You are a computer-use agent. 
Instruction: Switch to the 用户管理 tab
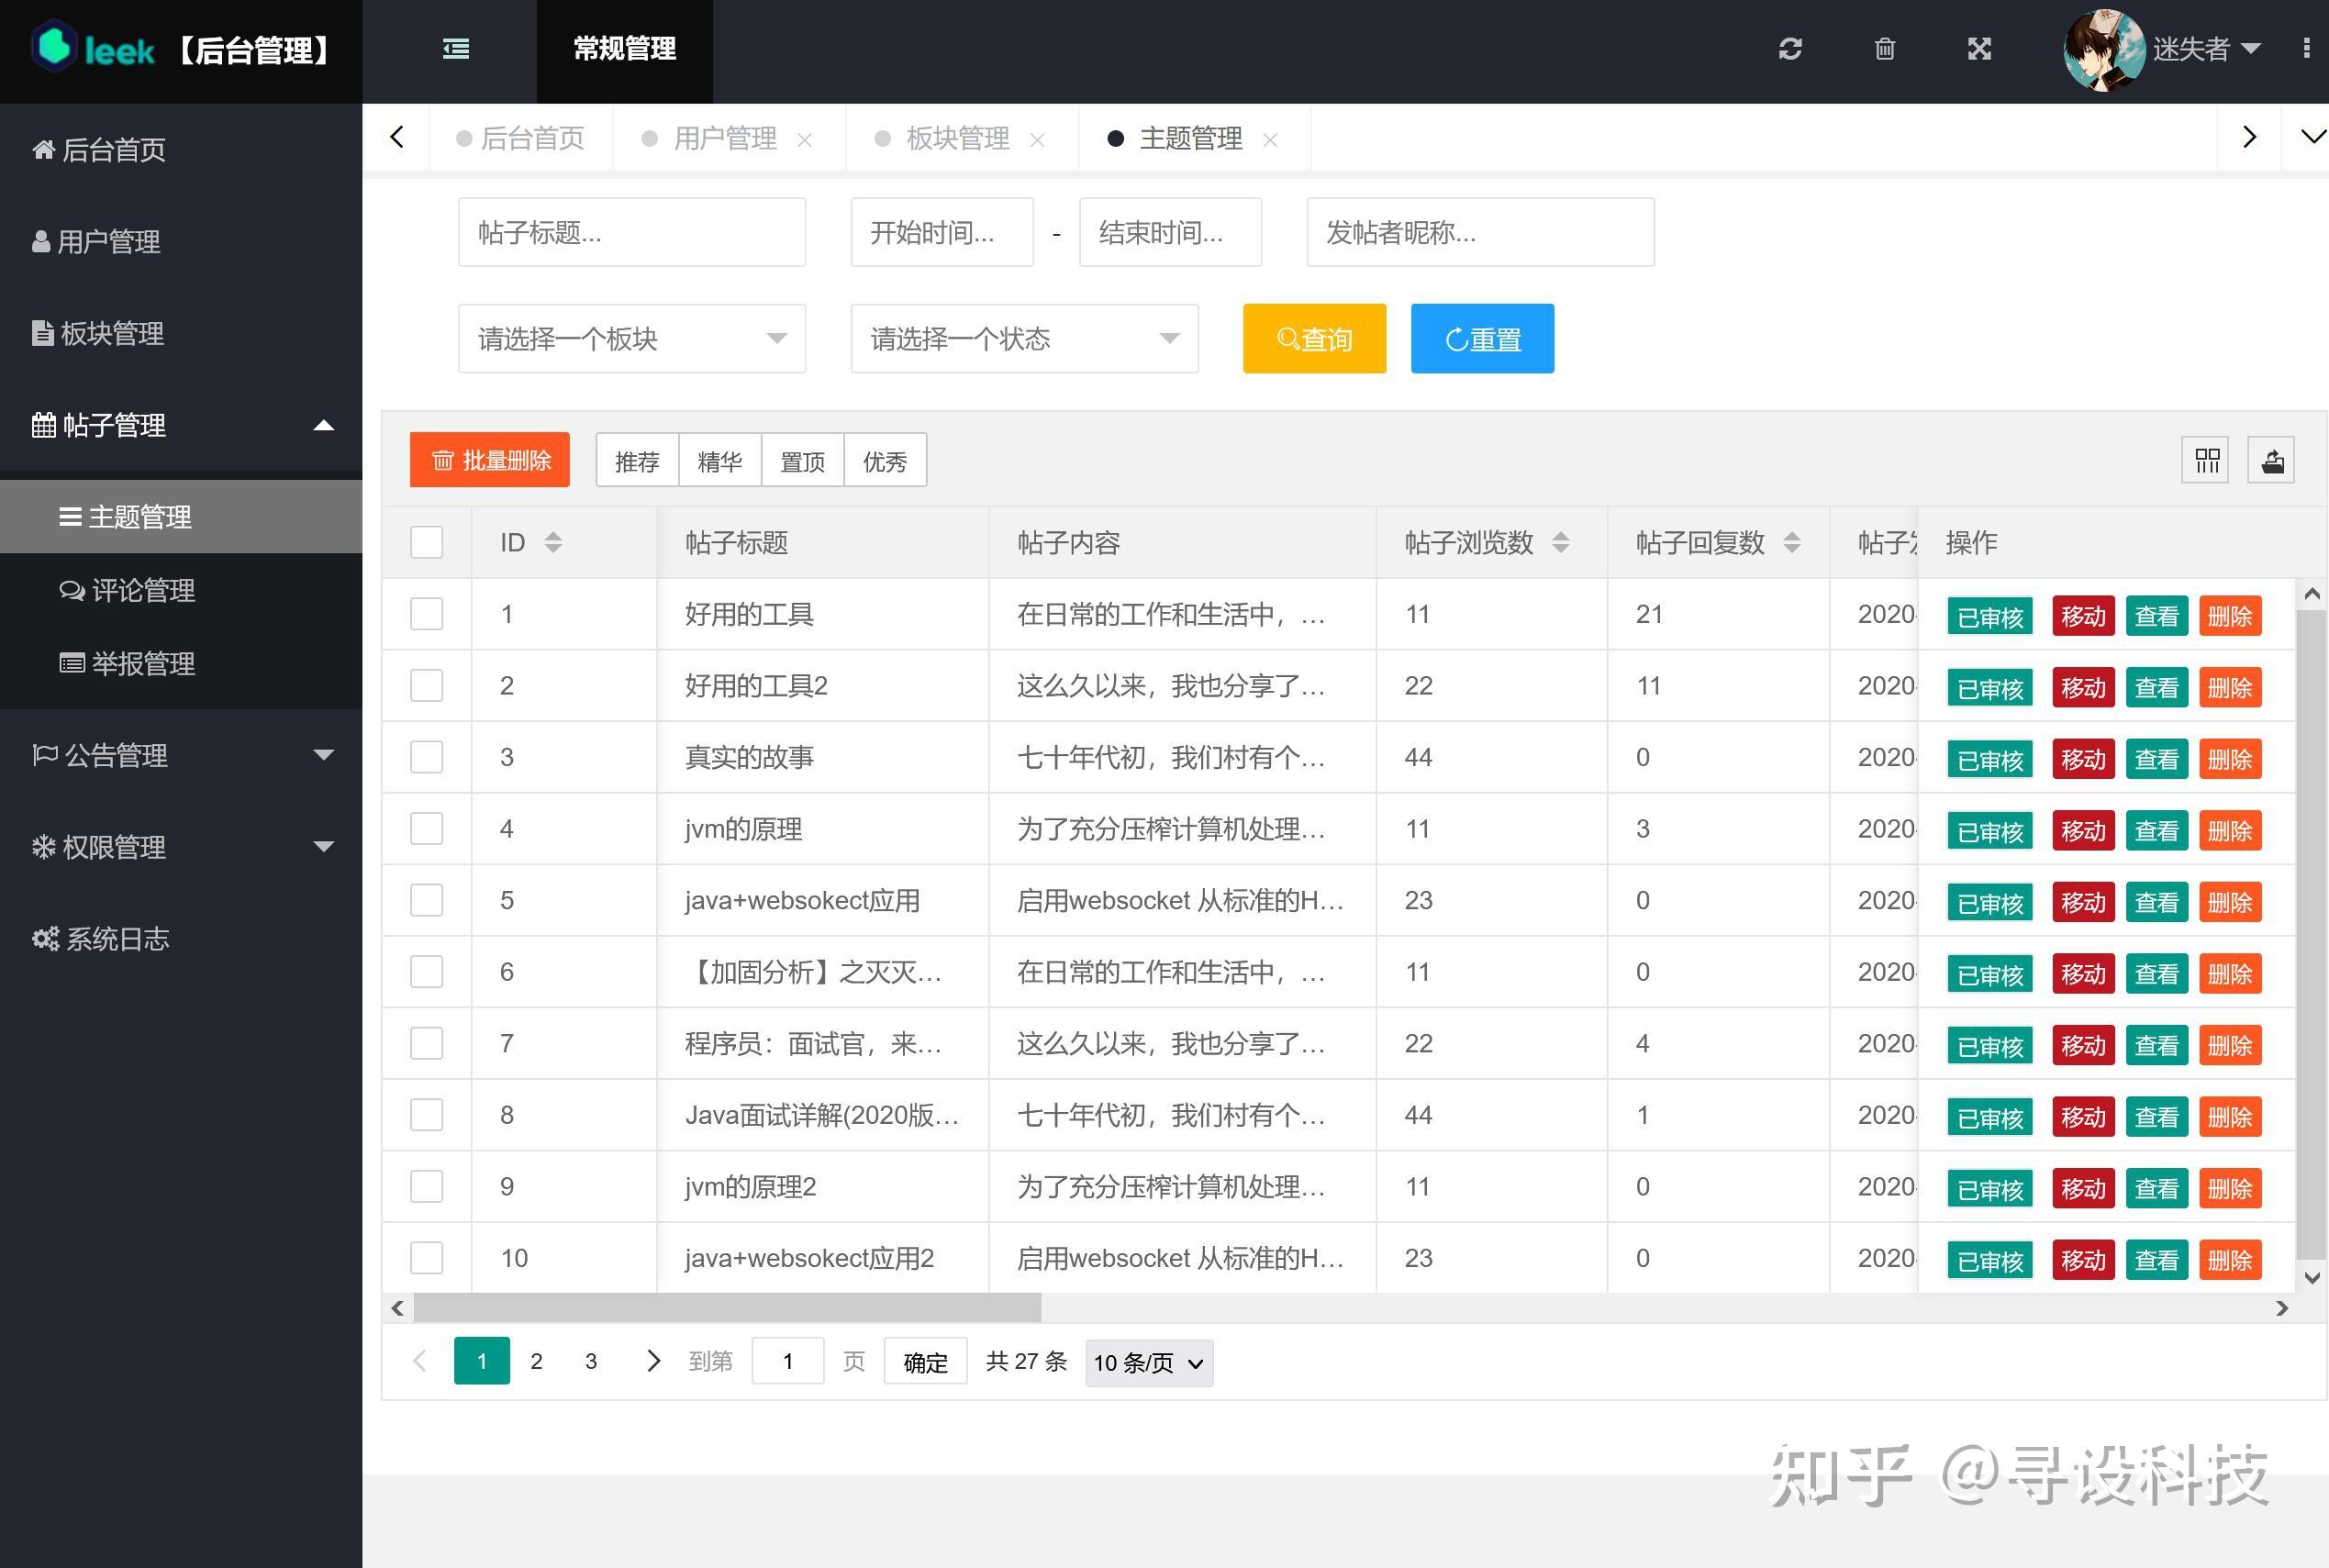pyautogui.click(x=725, y=138)
